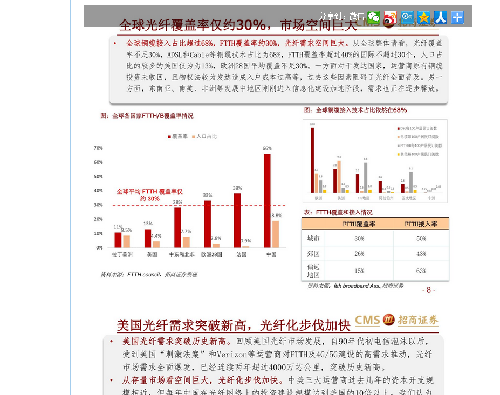Click the Tencent Weibo share icon
This screenshot has width=500, height=395.
pos(407,17)
